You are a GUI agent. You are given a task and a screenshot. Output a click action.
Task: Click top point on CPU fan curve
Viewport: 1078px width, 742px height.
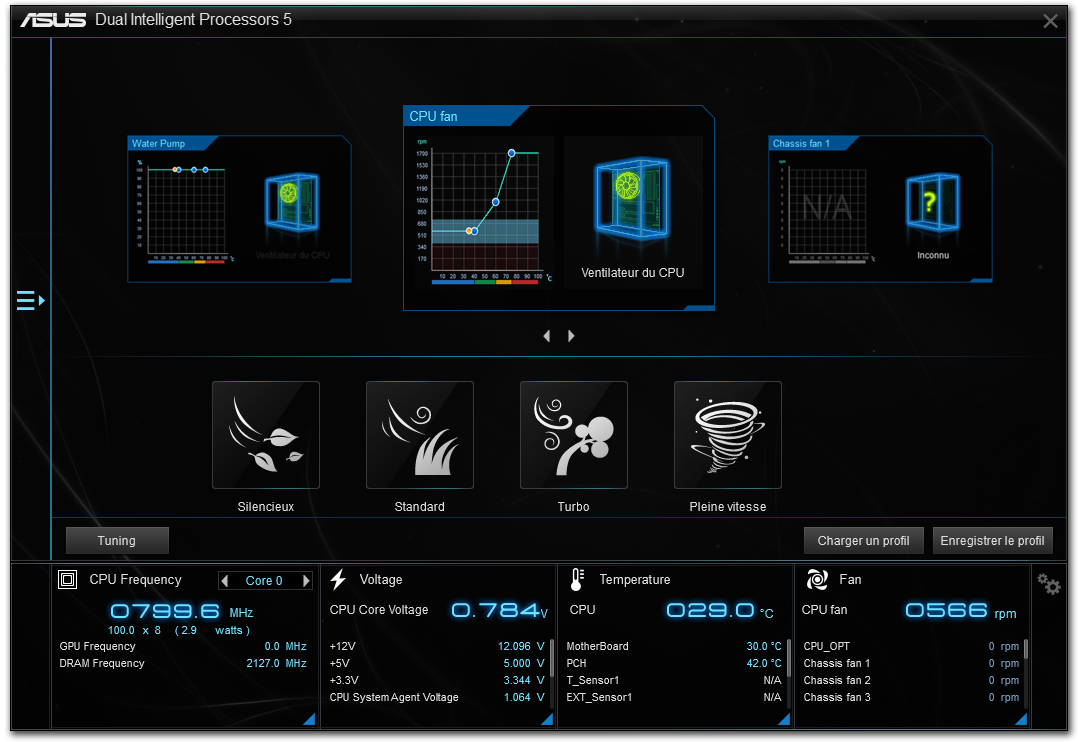(x=512, y=153)
